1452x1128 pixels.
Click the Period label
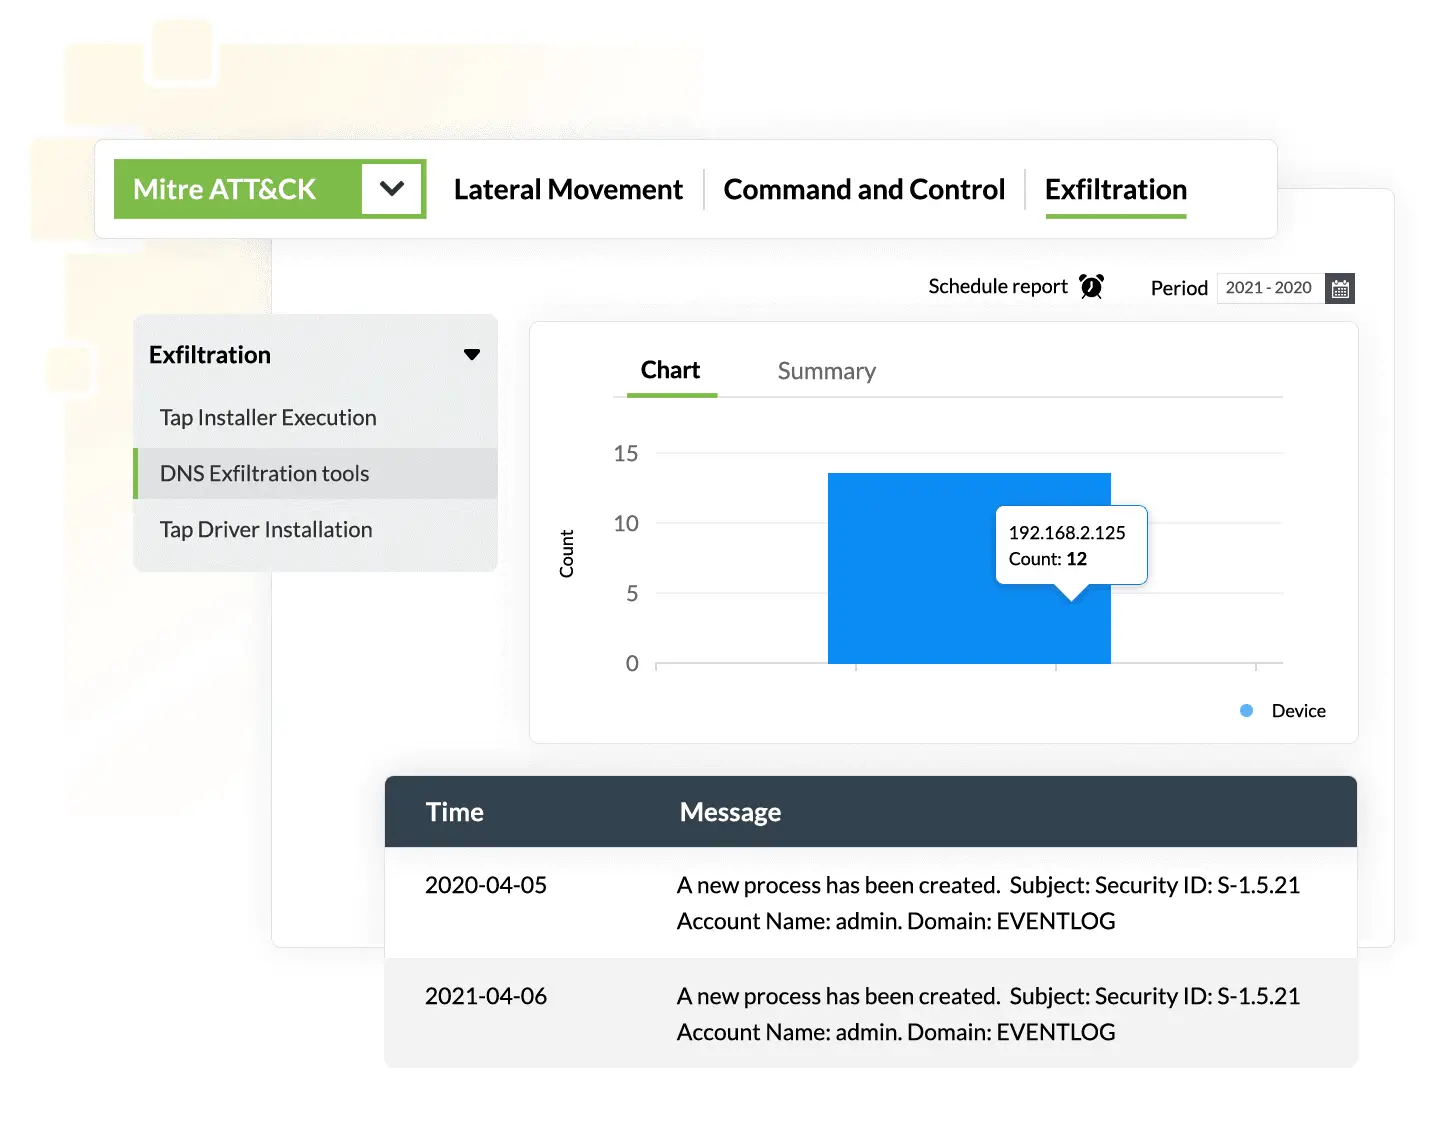coord(1179,288)
